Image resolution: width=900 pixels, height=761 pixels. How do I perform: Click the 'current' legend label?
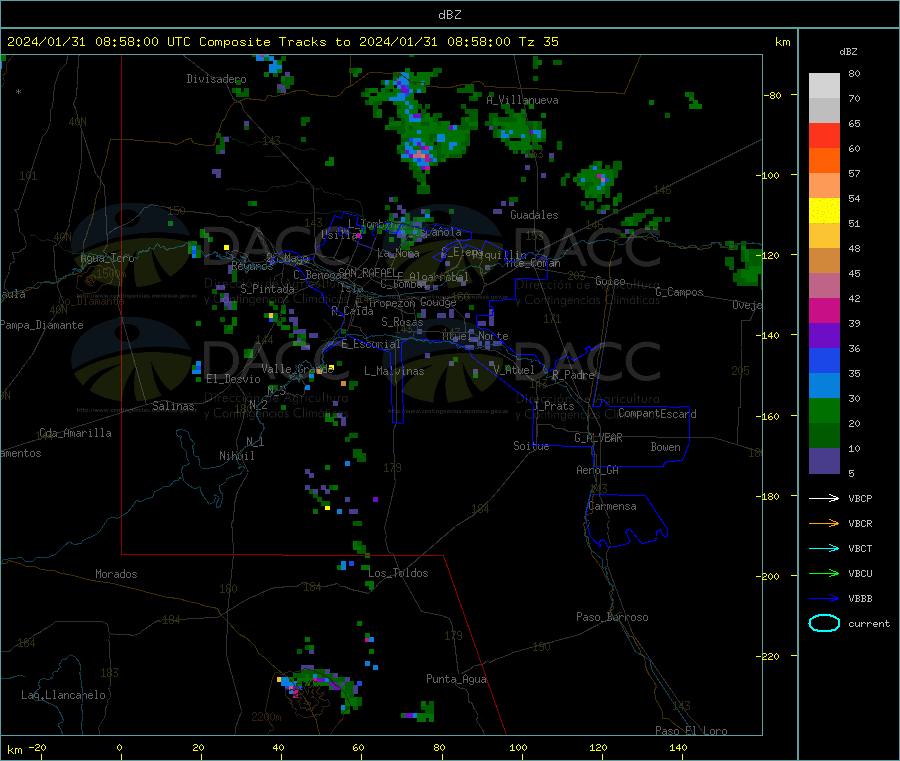click(869, 623)
